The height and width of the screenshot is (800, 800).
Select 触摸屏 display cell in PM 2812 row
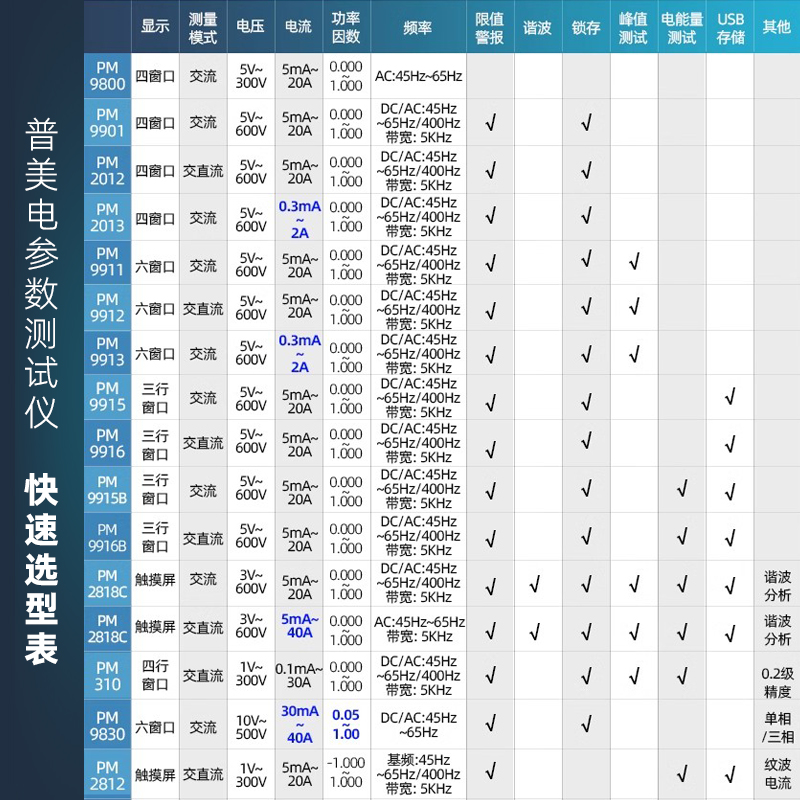coord(155,775)
